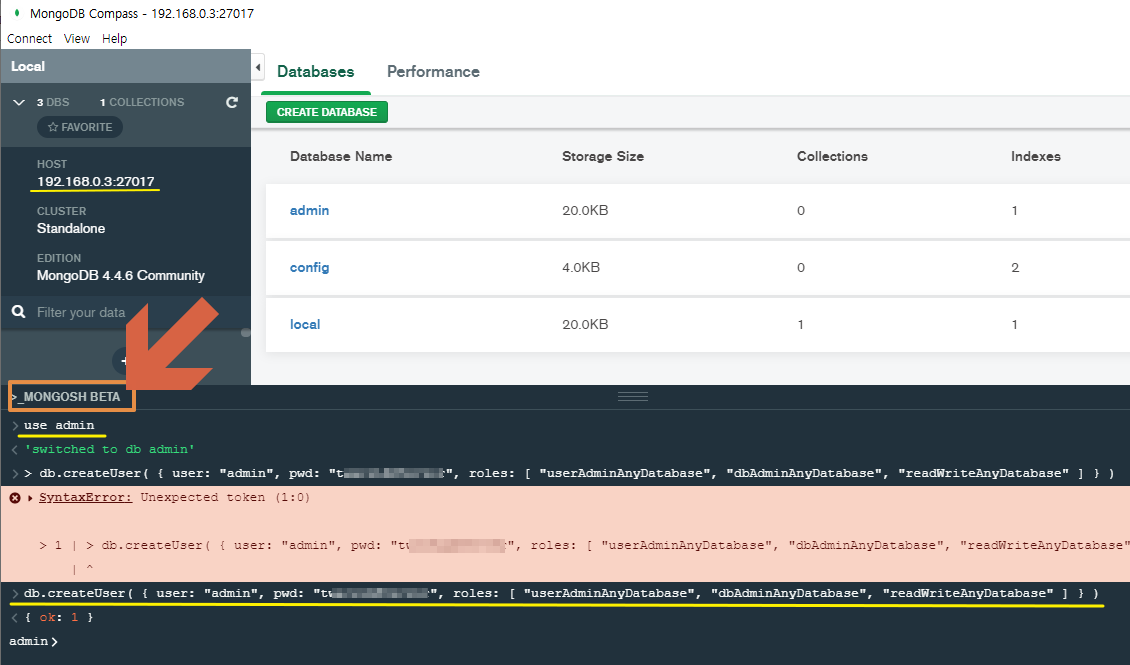Click the MongoDB Compass leaf icon in title bar
The width and height of the screenshot is (1130, 665).
click(17, 13)
